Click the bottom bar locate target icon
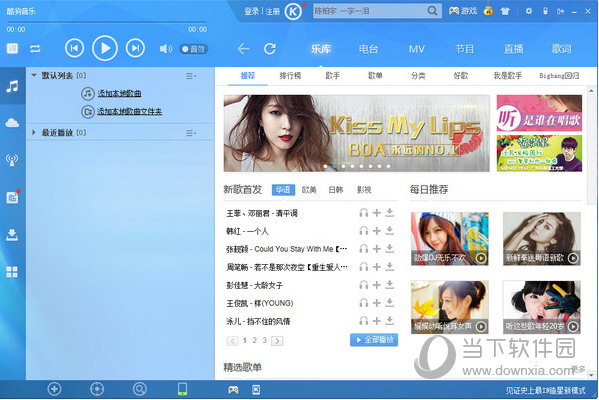The image size is (599, 400). click(97, 389)
